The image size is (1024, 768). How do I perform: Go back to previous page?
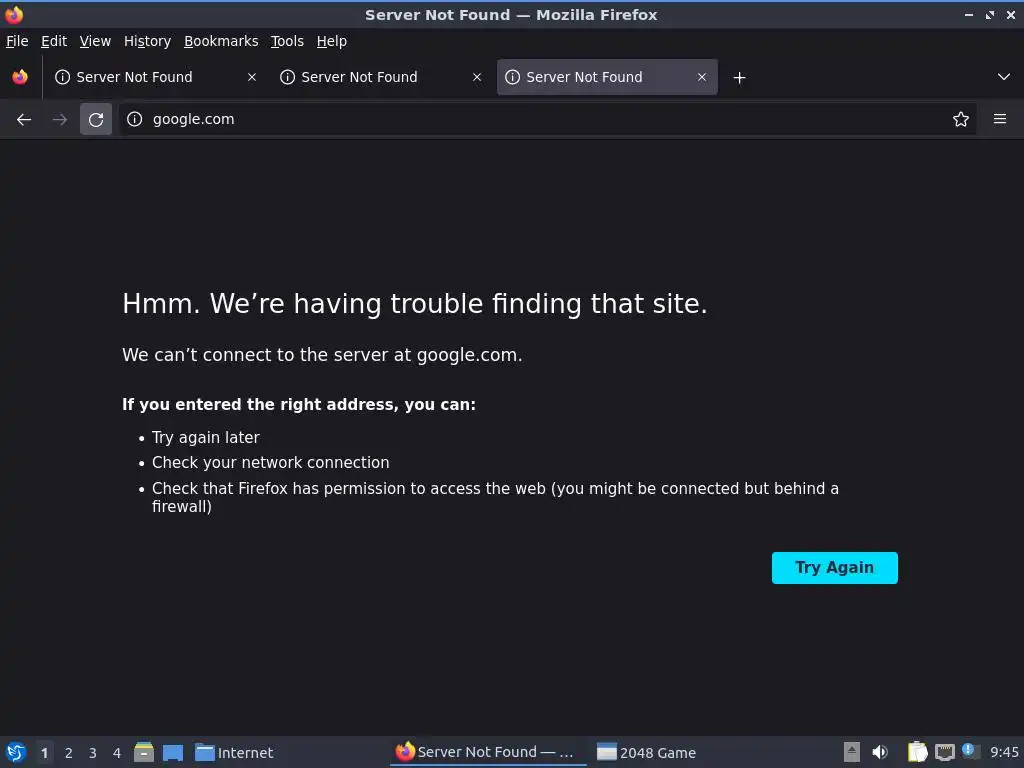(x=24, y=120)
